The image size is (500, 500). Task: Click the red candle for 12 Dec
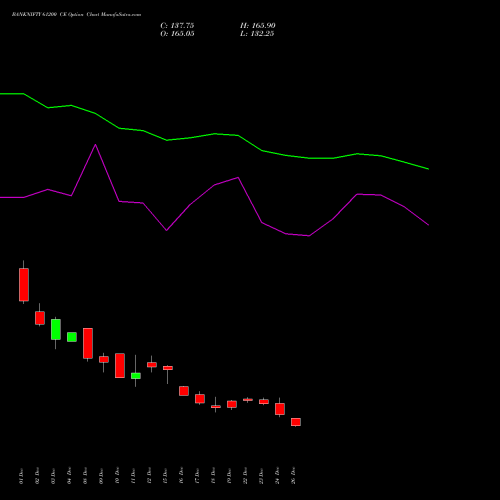click(152, 365)
